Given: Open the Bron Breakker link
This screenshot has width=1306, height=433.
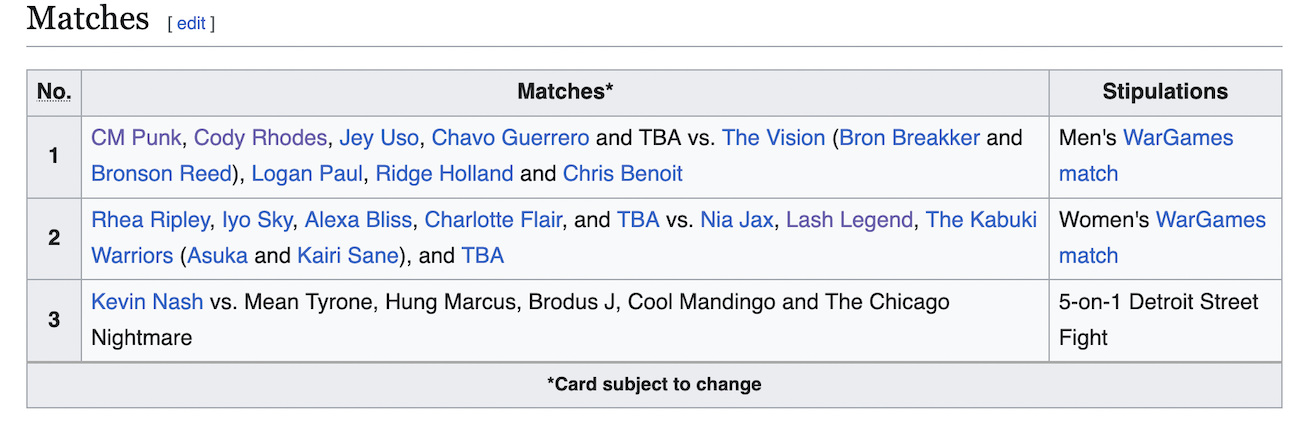Looking at the screenshot, I should [909, 138].
